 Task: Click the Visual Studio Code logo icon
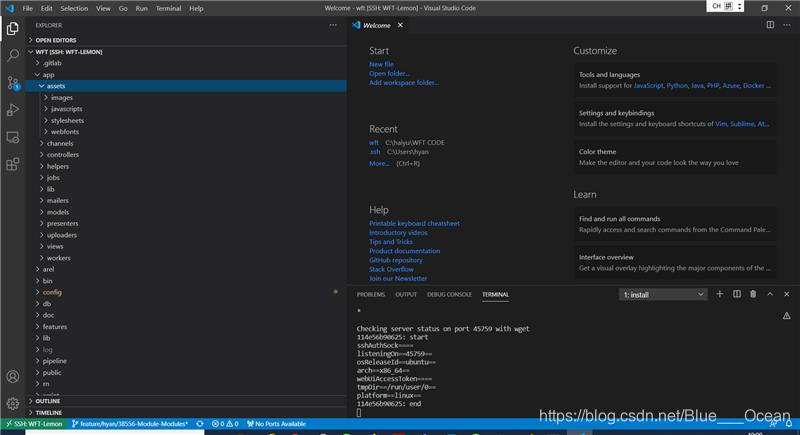(10, 8)
